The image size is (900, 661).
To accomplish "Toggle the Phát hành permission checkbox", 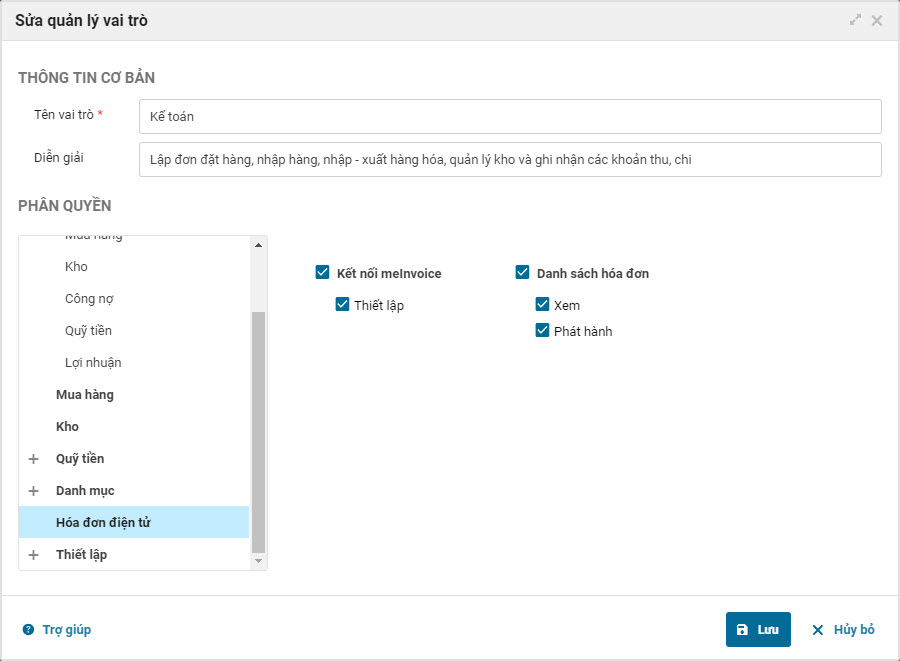I will [x=542, y=331].
